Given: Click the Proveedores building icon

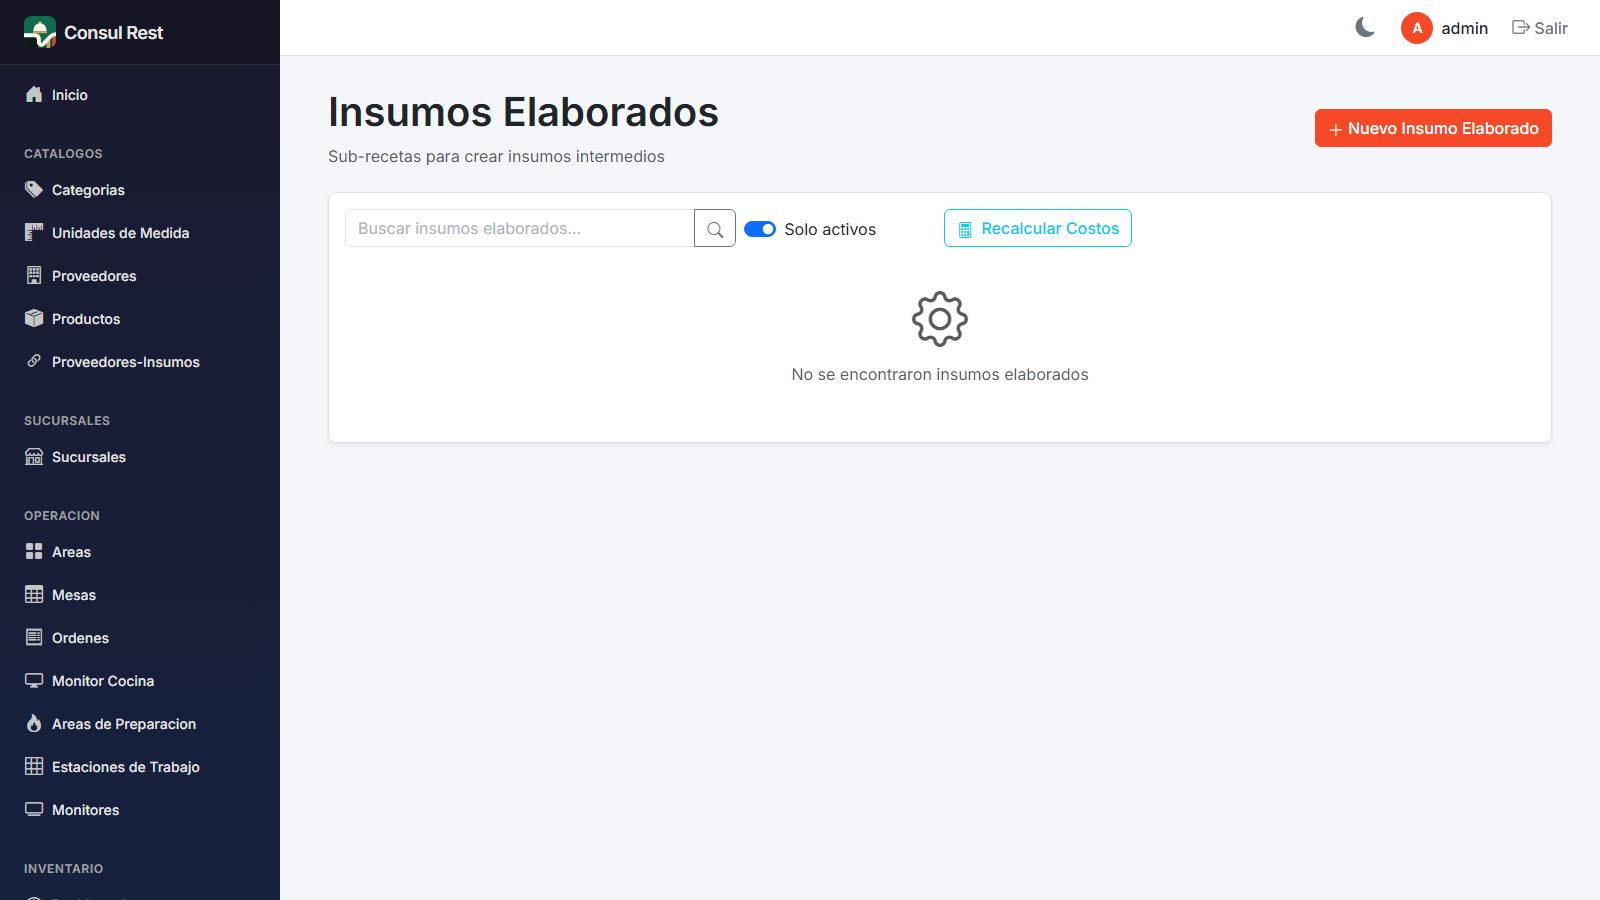Looking at the screenshot, I should point(34,275).
